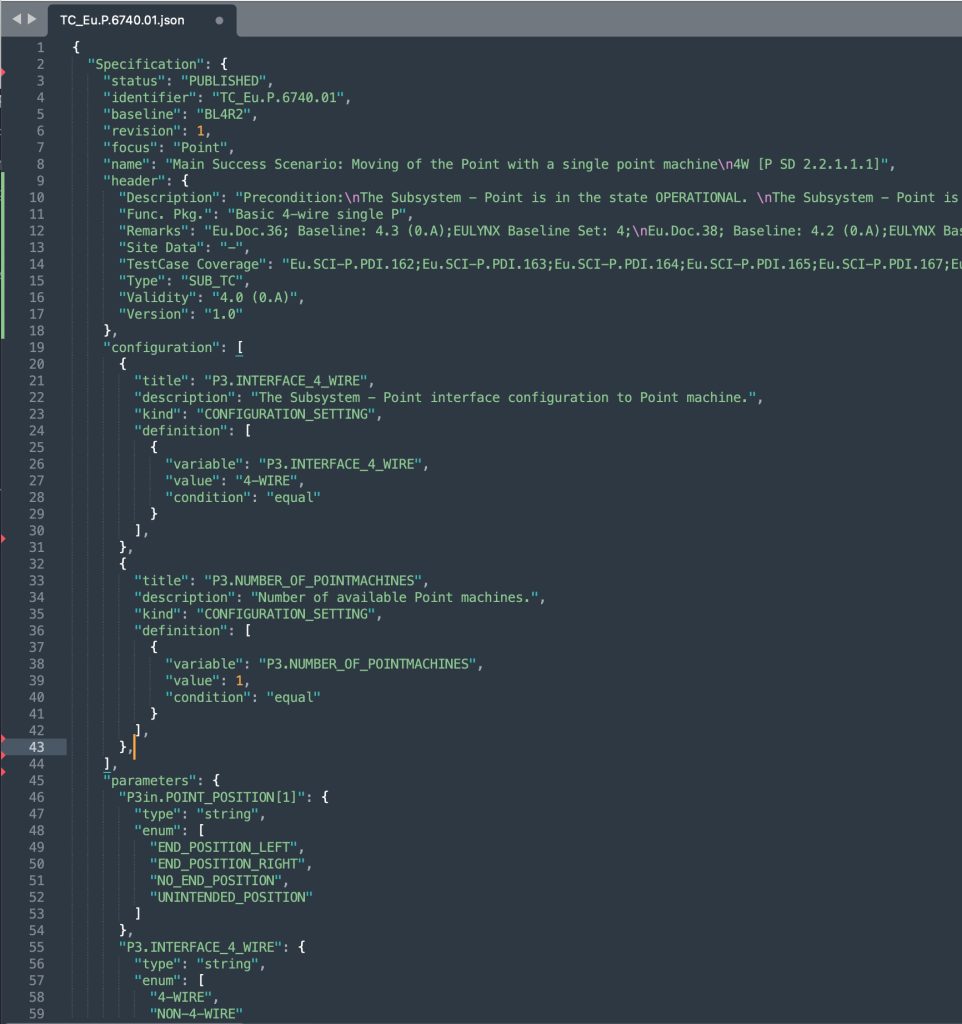Click the "NON-4-WIRE" enum entry
The image size is (962, 1024).
(x=196, y=1014)
